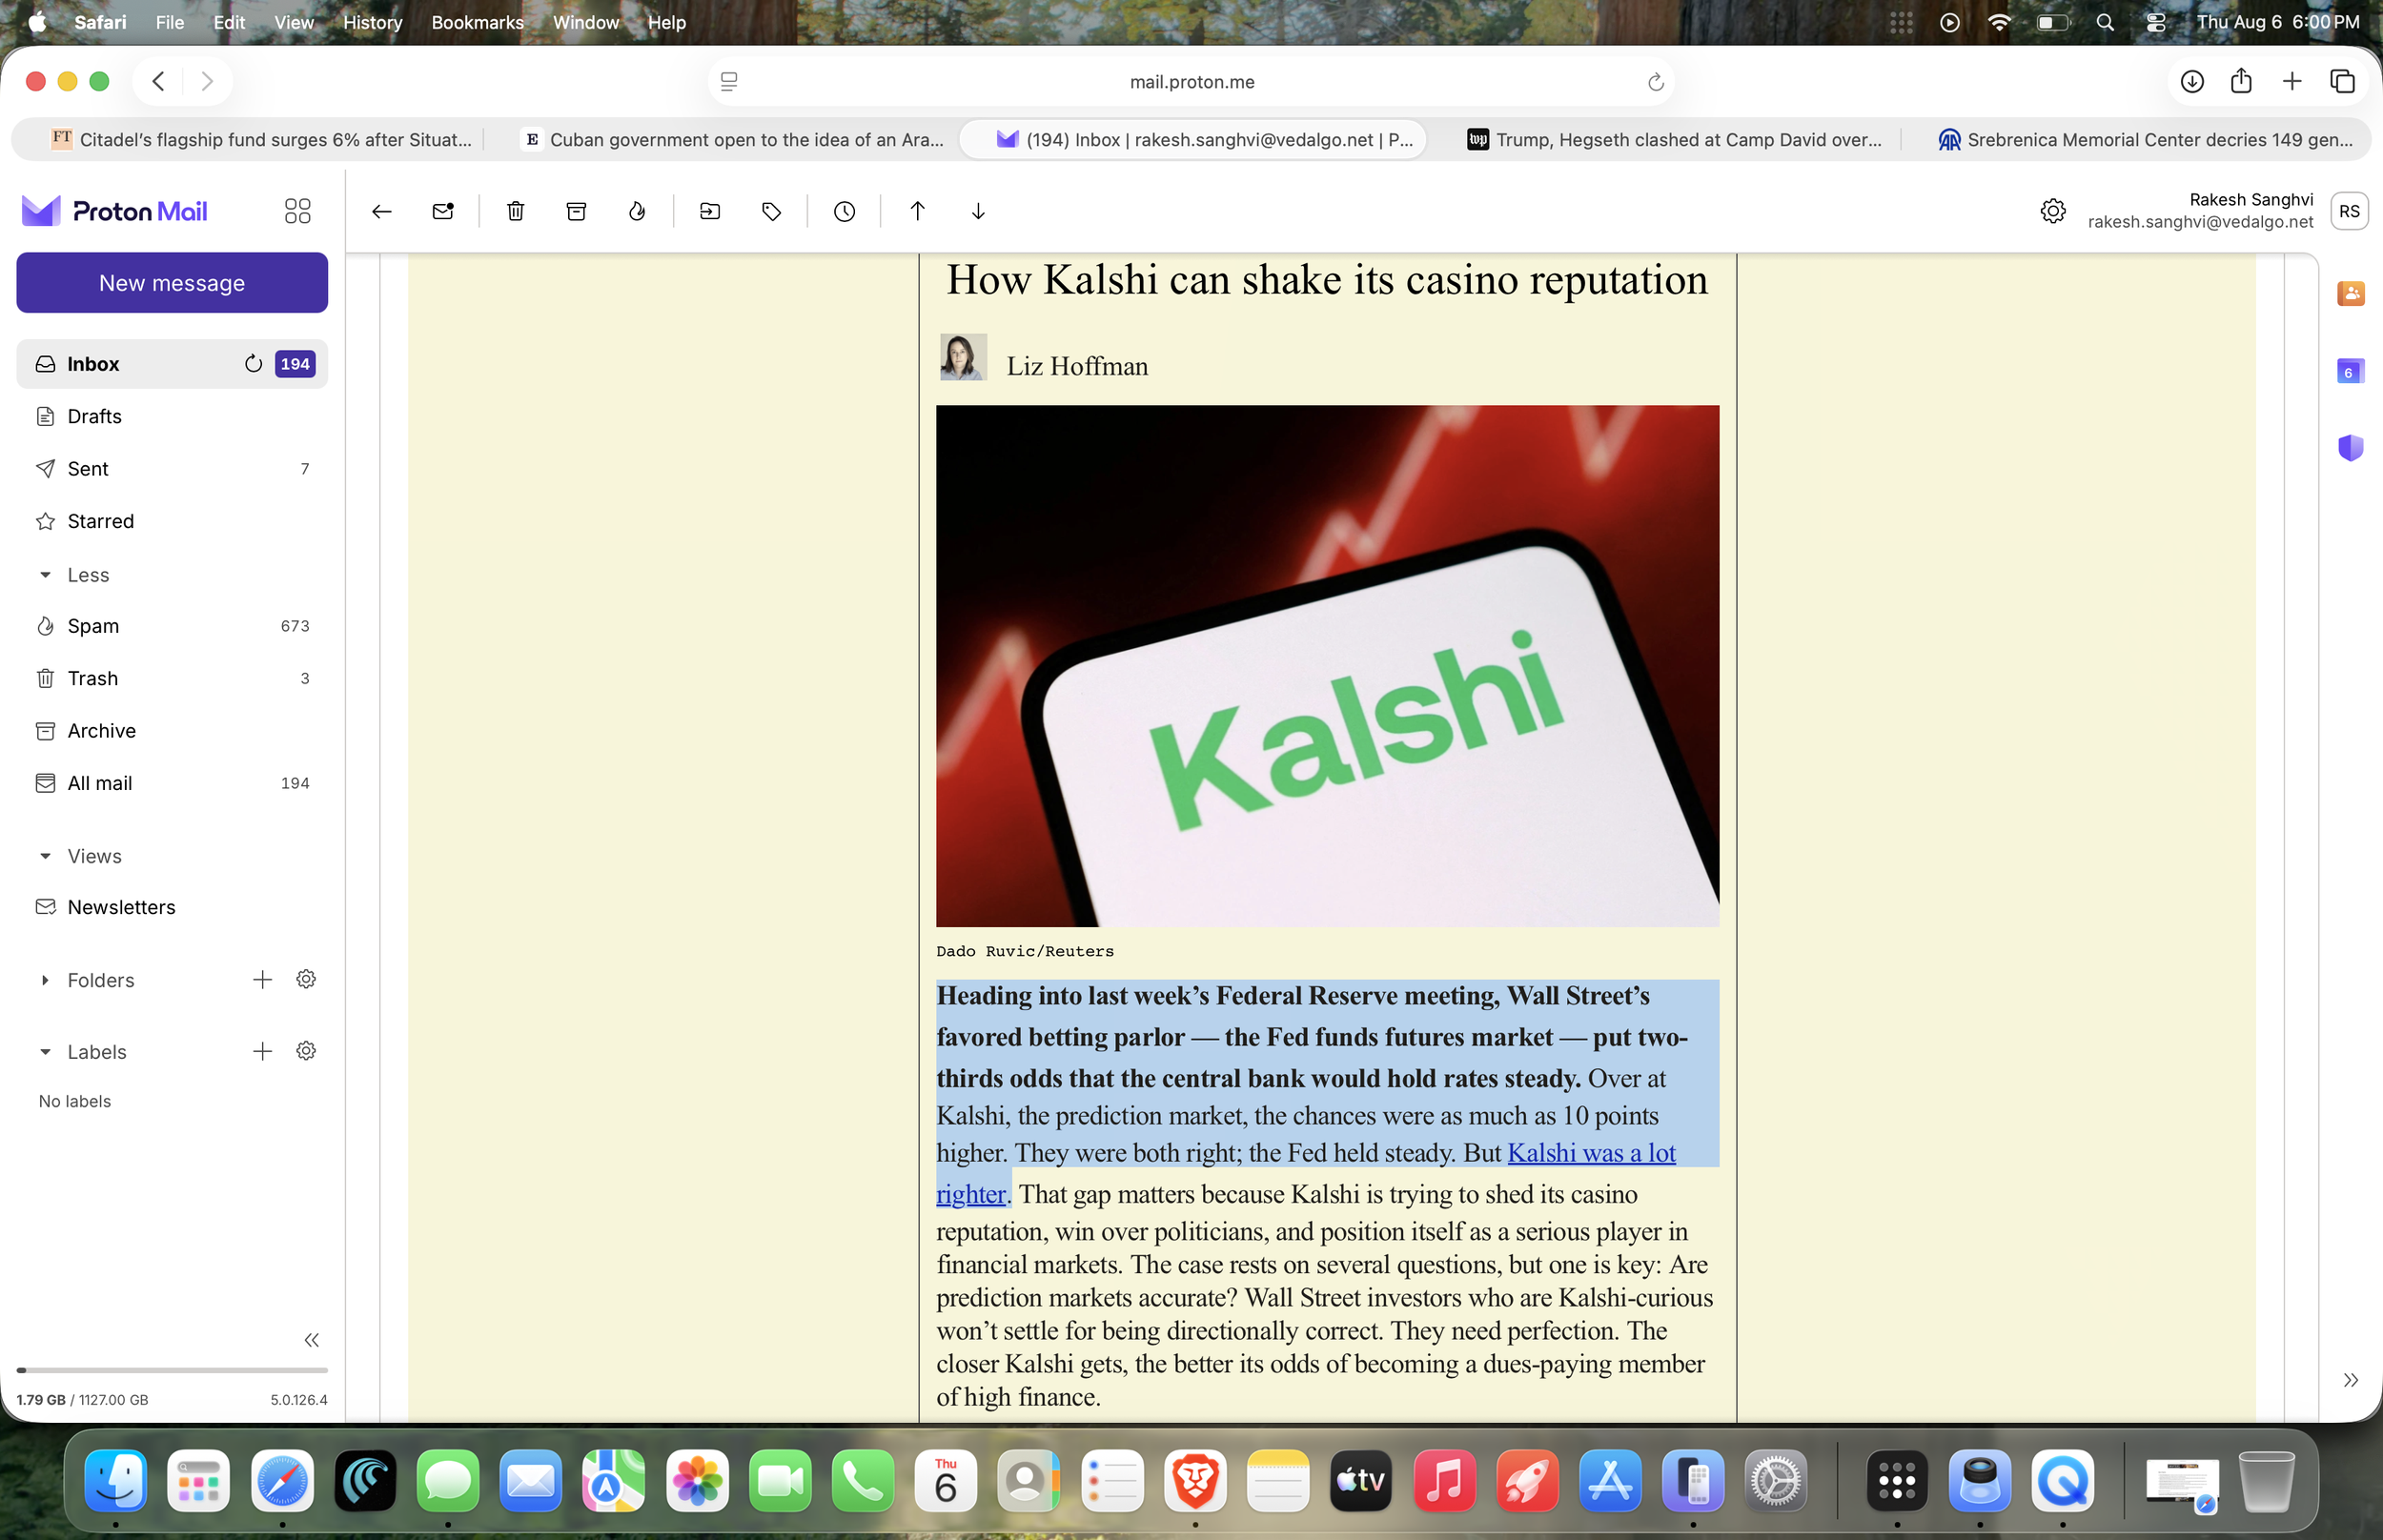Open Move to folder toolbar icon
Screen dimensions: 2383x1540
710,211
